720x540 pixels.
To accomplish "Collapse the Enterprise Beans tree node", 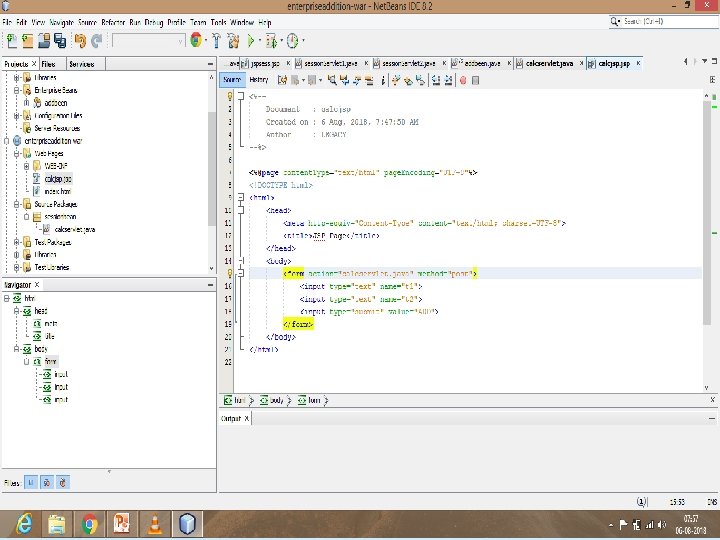I will tap(17, 90).
